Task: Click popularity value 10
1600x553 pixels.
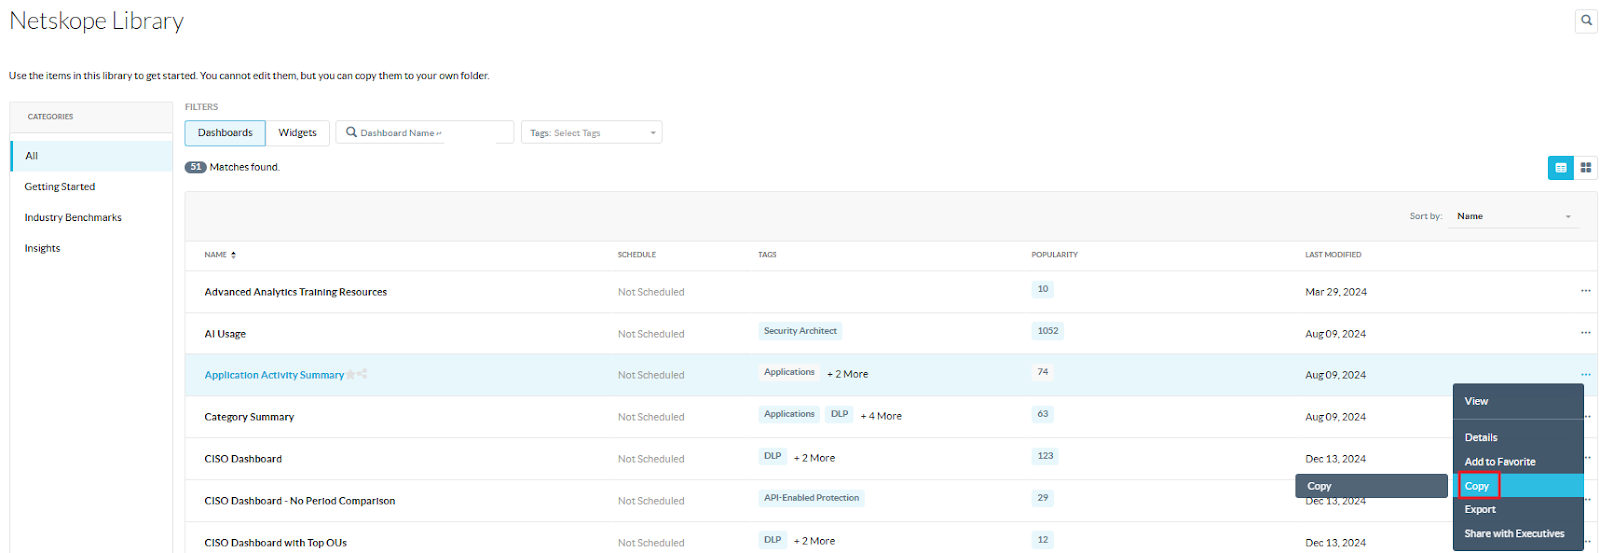Action: pyautogui.click(x=1043, y=289)
